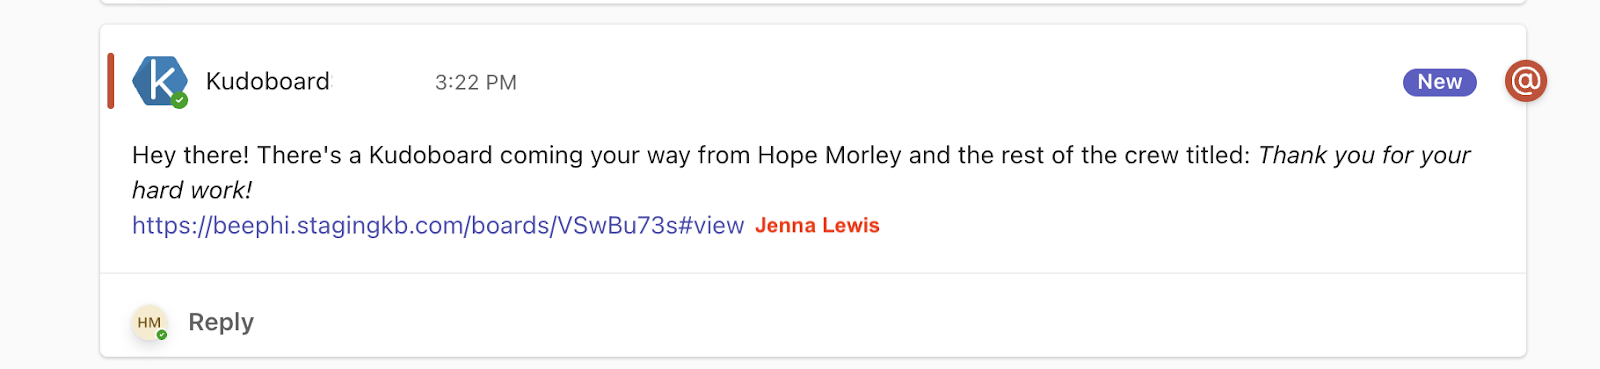Click the Jenna Lewis mention
1600x369 pixels.
click(x=817, y=225)
